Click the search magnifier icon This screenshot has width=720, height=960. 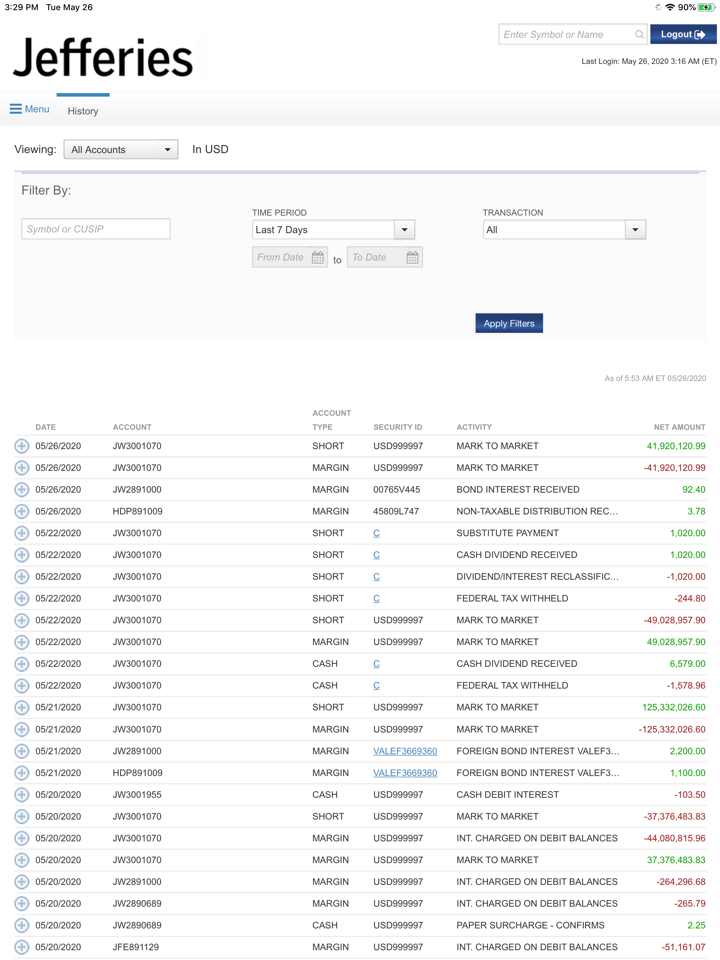point(639,35)
